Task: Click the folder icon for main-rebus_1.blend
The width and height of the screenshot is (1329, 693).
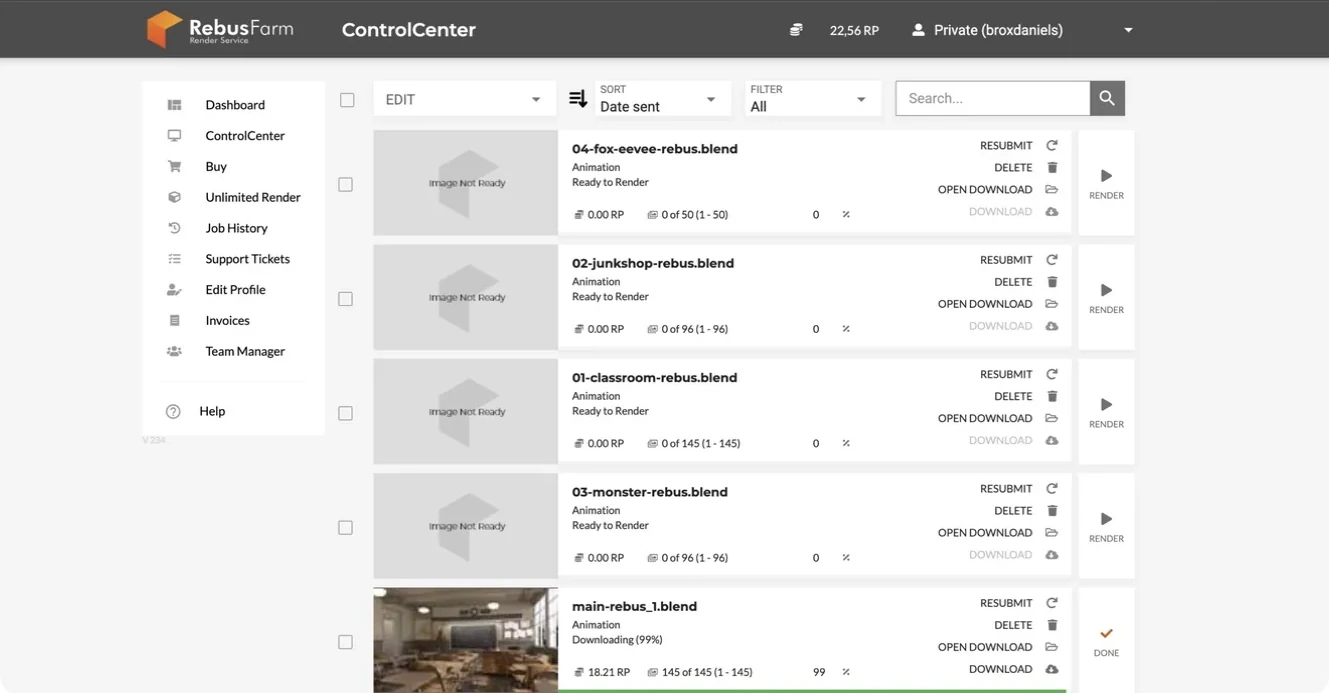Action: point(1052,647)
